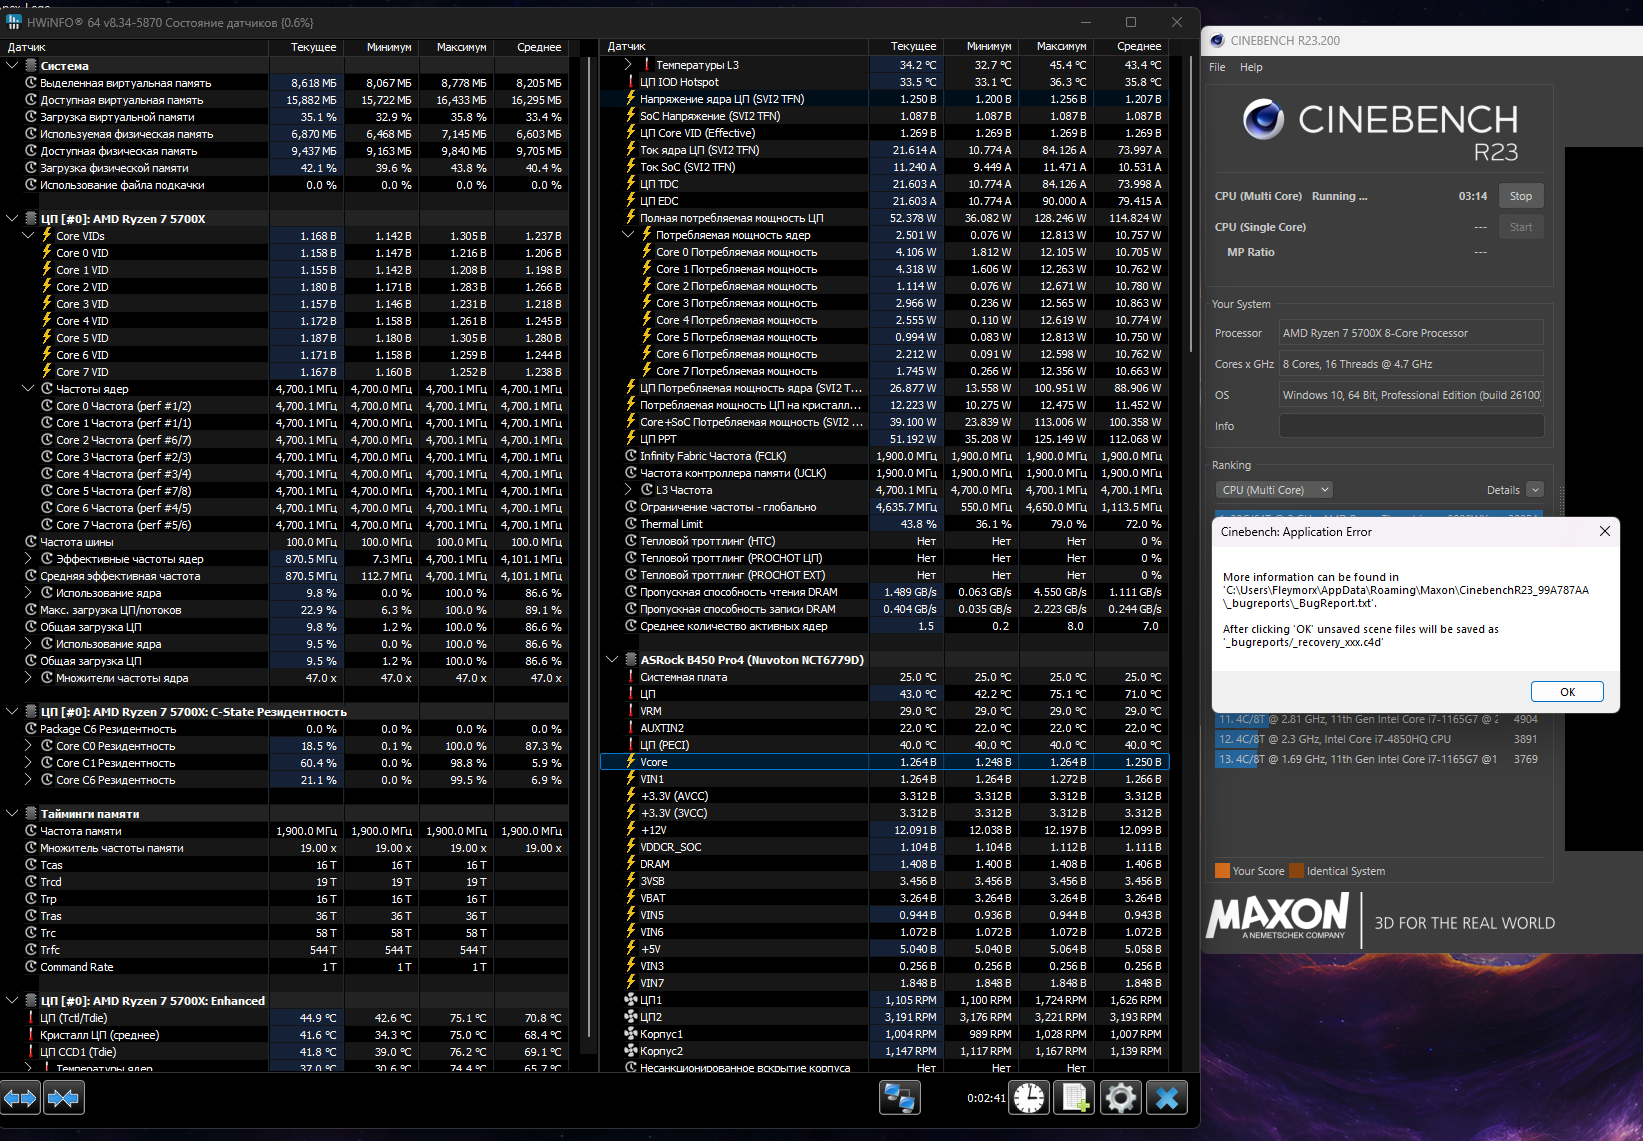The height and width of the screenshot is (1141, 1643).
Task: Select the ЦП [#0]: AMD Ryzen 7 5700X: Enhanced header
Action: pyautogui.click(x=284, y=1001)
